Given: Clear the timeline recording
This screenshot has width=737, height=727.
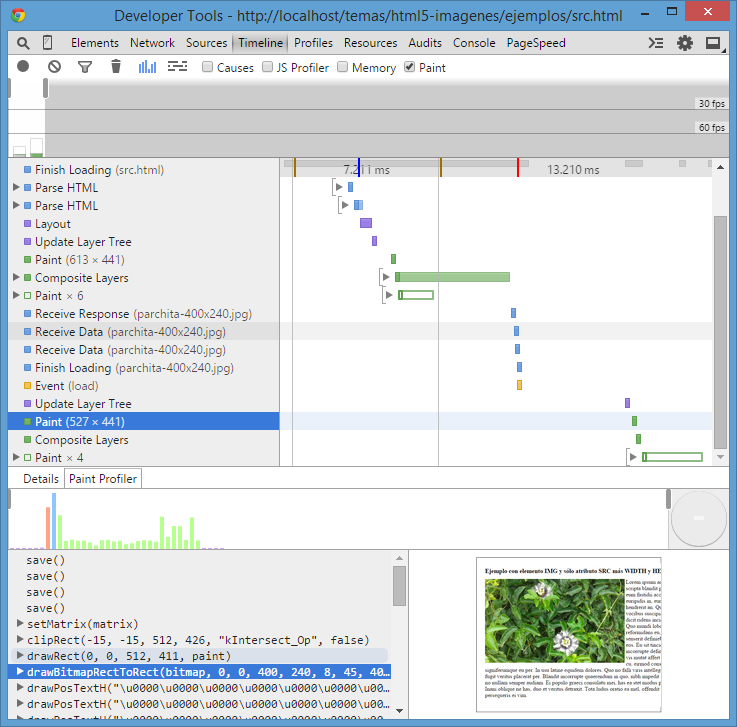Looking at the screenshot, I should coord(54,67).
